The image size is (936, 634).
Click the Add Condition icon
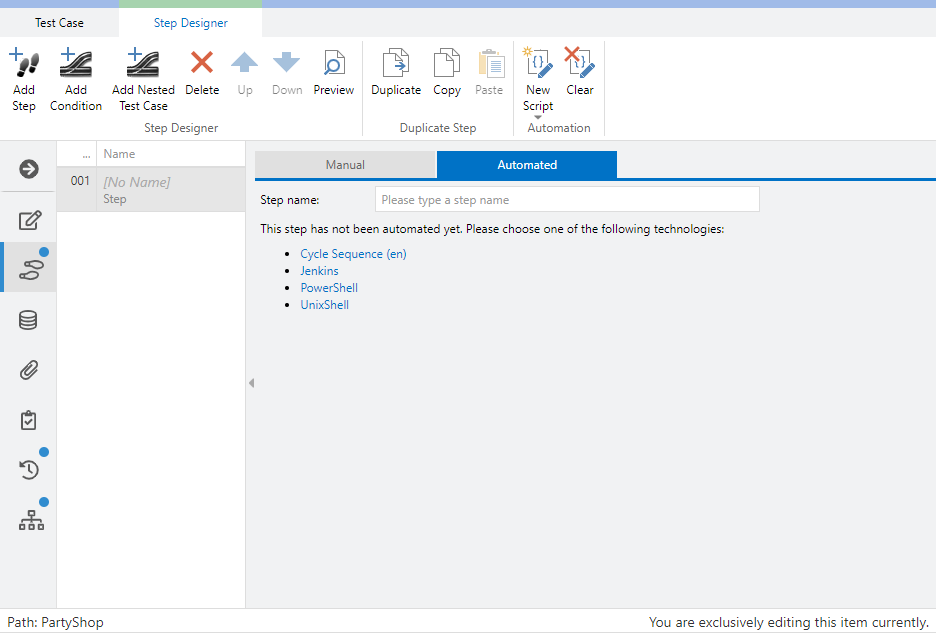pos(76,65)
